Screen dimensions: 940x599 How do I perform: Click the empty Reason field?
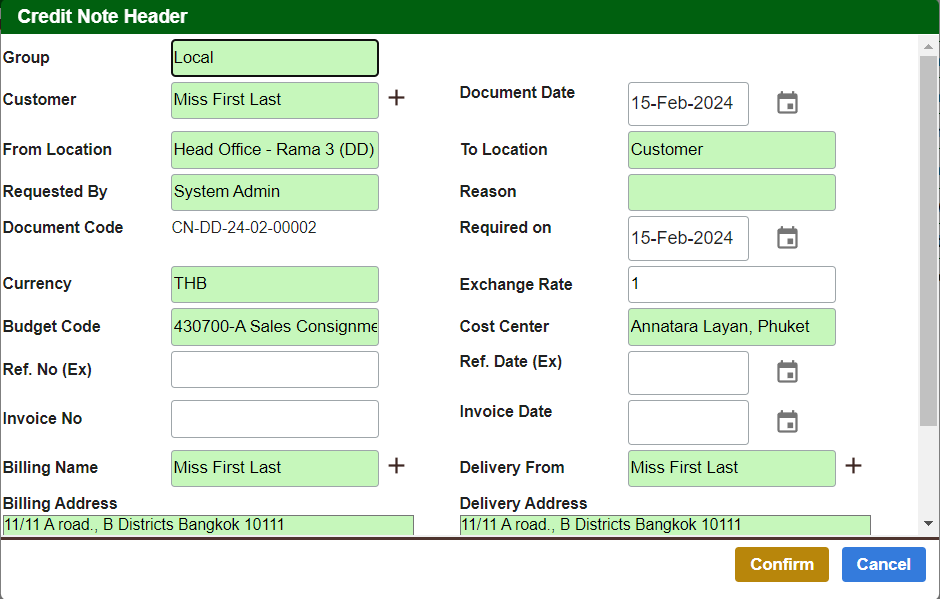click(731, 192)
